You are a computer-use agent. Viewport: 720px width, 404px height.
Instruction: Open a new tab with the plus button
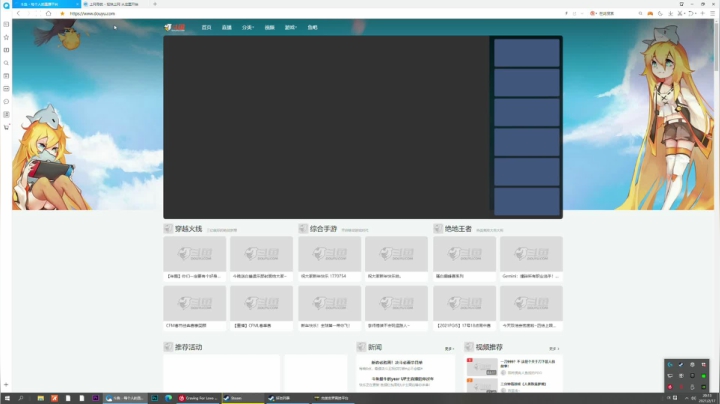pyautogui.click(x=155, y=4)
